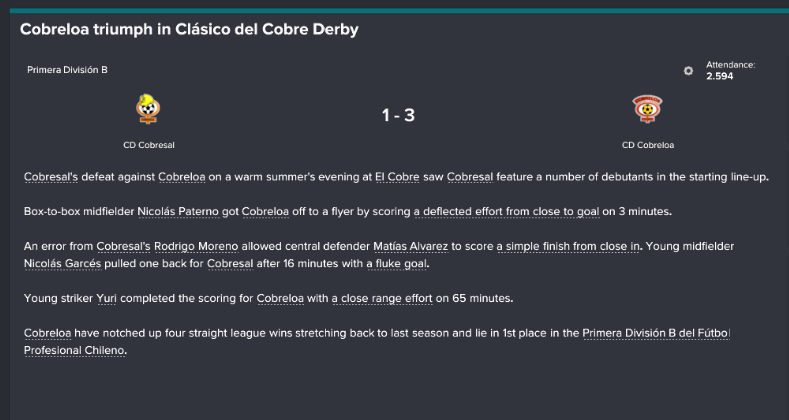
Task: Click the news headline about Clásico del Cobre
Action: coord(189,29)
